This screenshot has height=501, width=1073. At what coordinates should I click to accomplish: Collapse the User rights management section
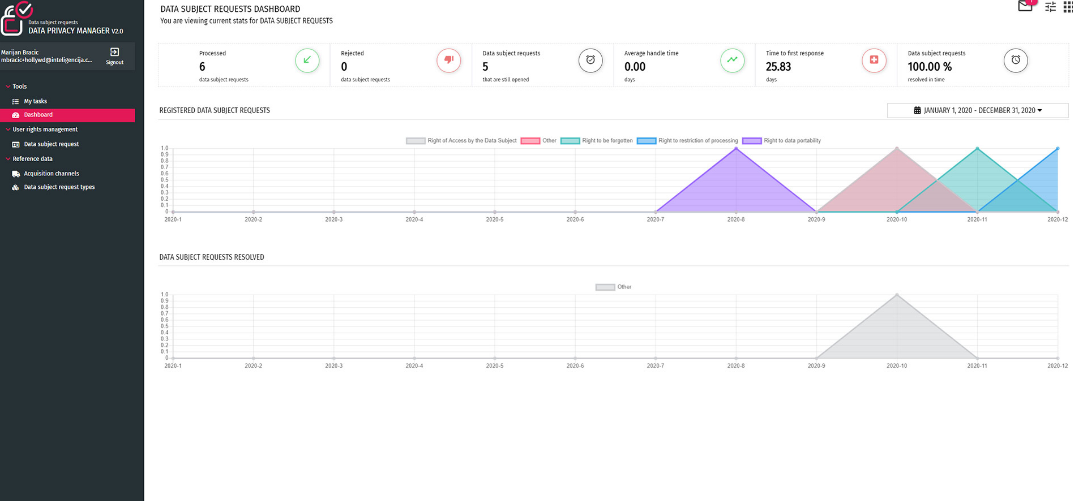[x=8, y=129]
